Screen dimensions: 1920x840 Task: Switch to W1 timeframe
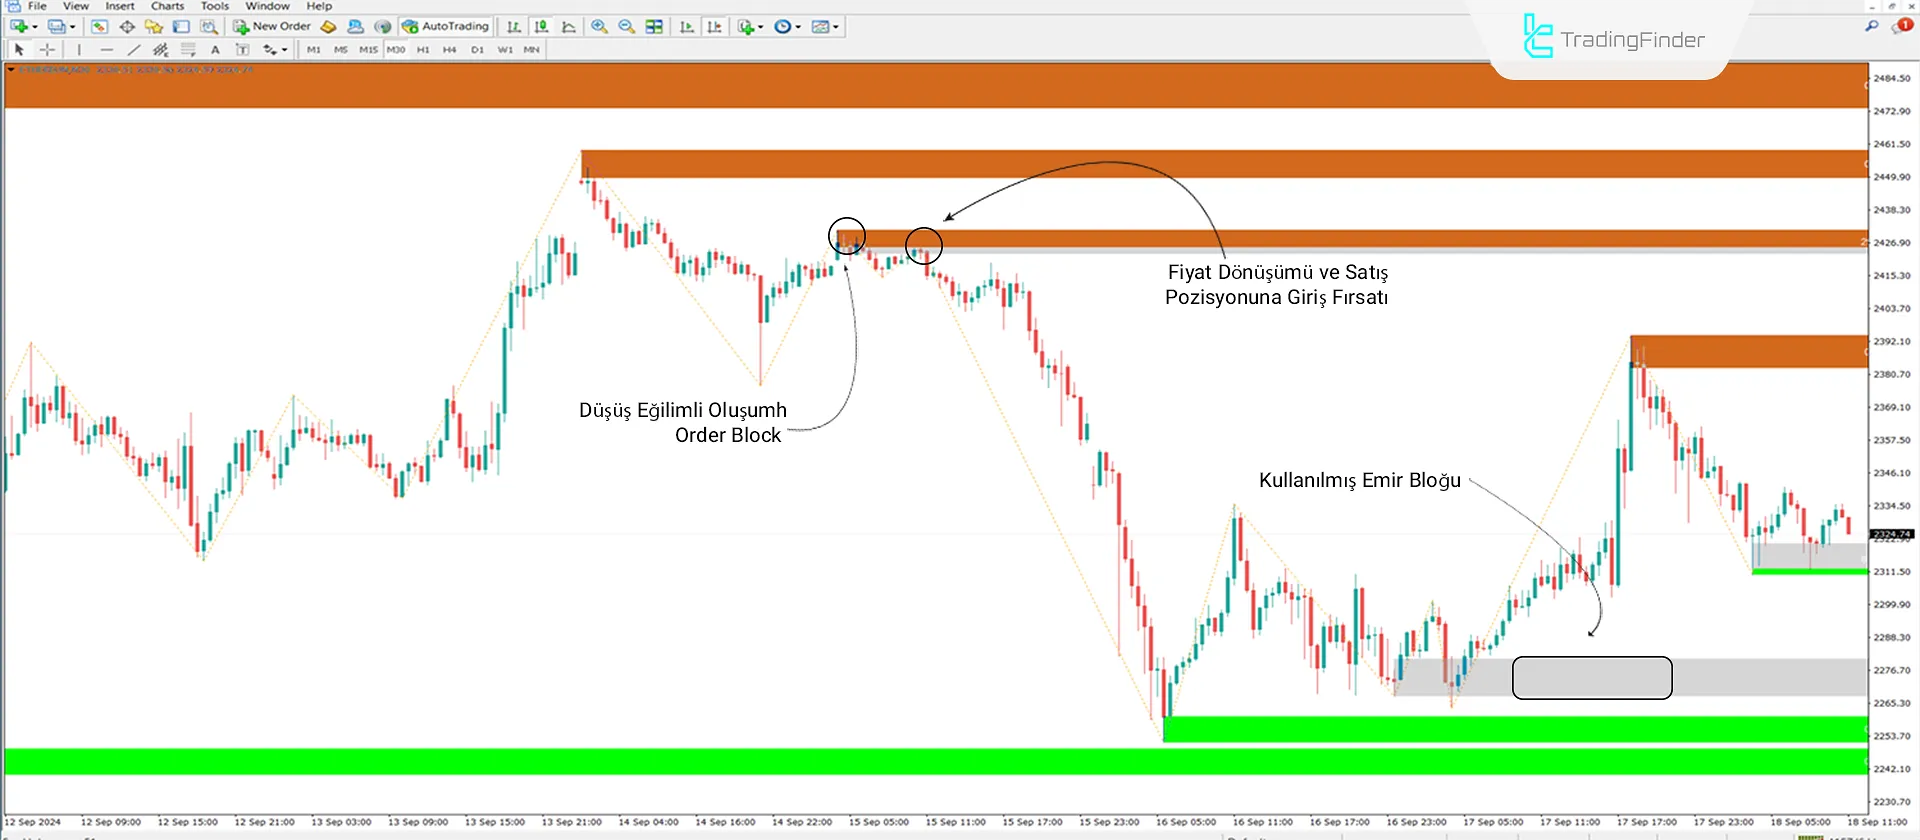click(x=505, y=49)
